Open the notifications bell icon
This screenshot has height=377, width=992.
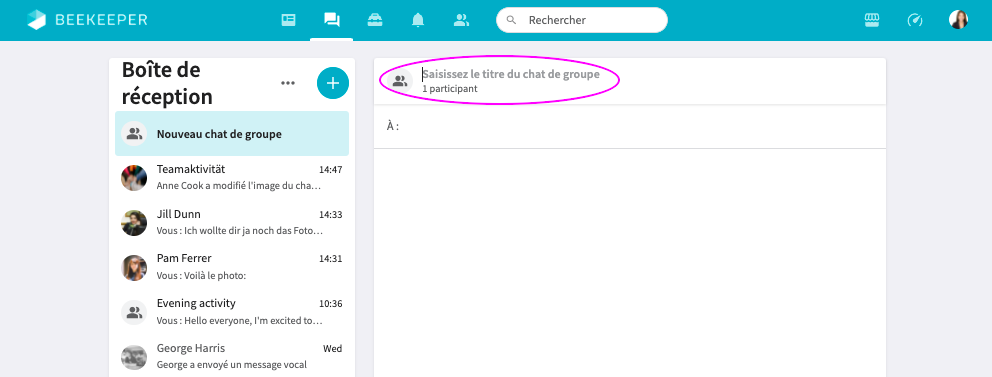point(418,20)
